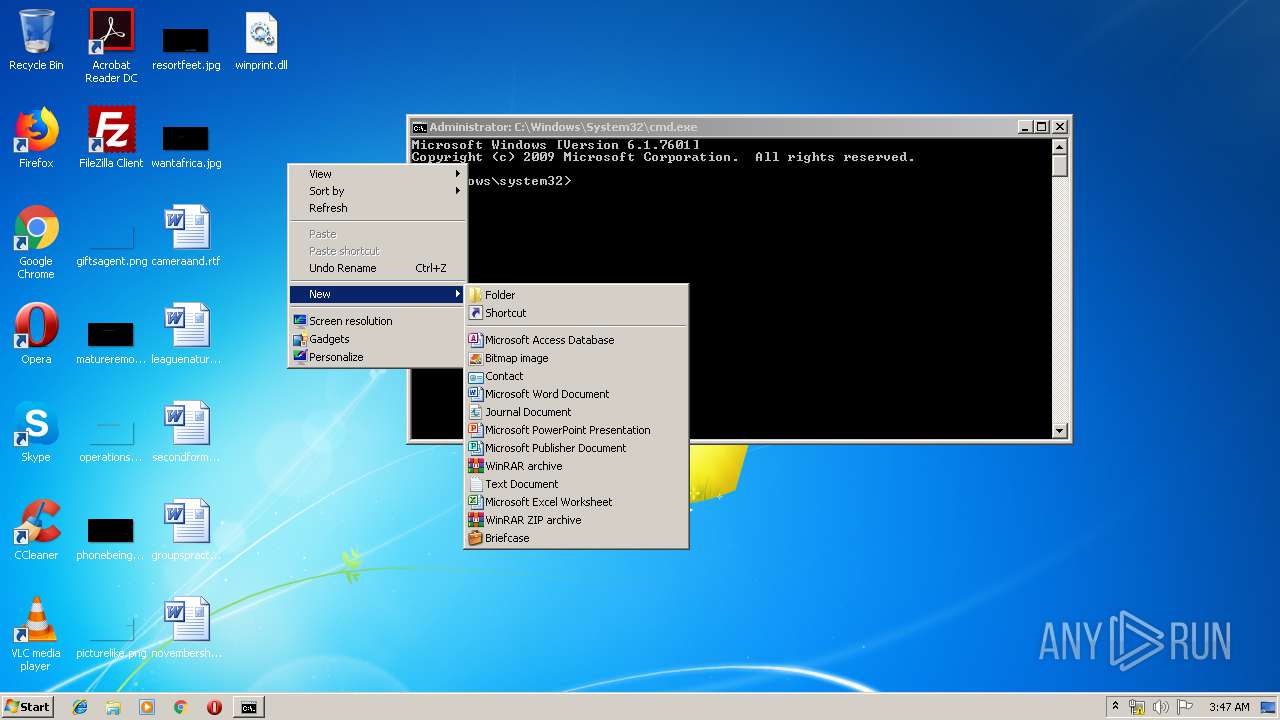Screen dimensions: 1280x720
Task: Switch to cmd.exe taskbar button
Action: (248, 707)
